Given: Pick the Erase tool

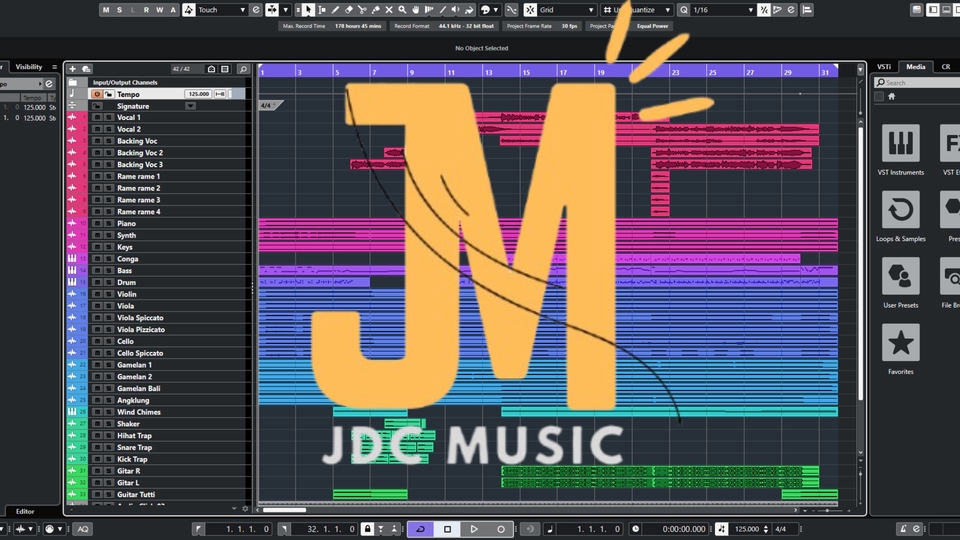Looking at the screenshot, I should click(348, 10).
